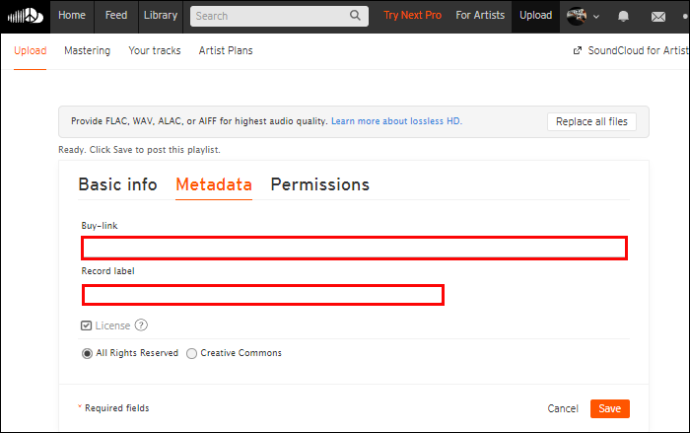Click the SoundCloud logo icon
Screen dimensions: 690x433
pos(25,16)
